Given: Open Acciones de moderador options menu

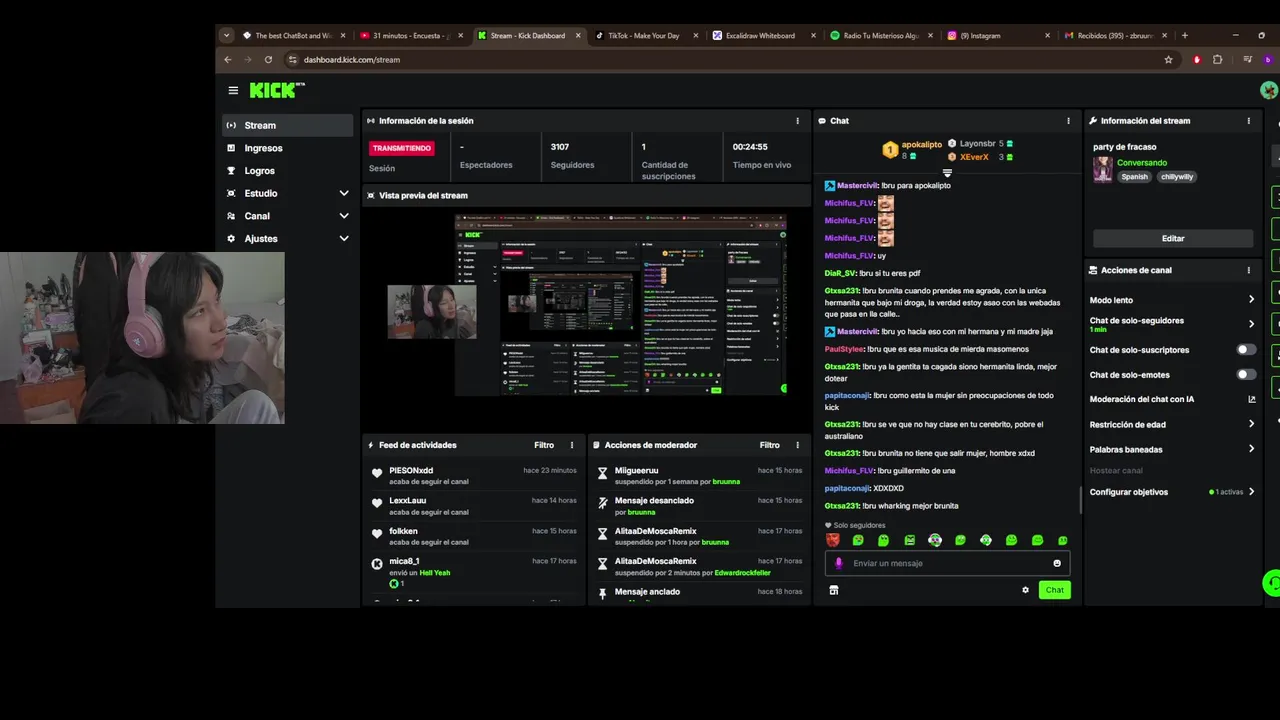Looking at the screenshot, I should click(797, 445).
